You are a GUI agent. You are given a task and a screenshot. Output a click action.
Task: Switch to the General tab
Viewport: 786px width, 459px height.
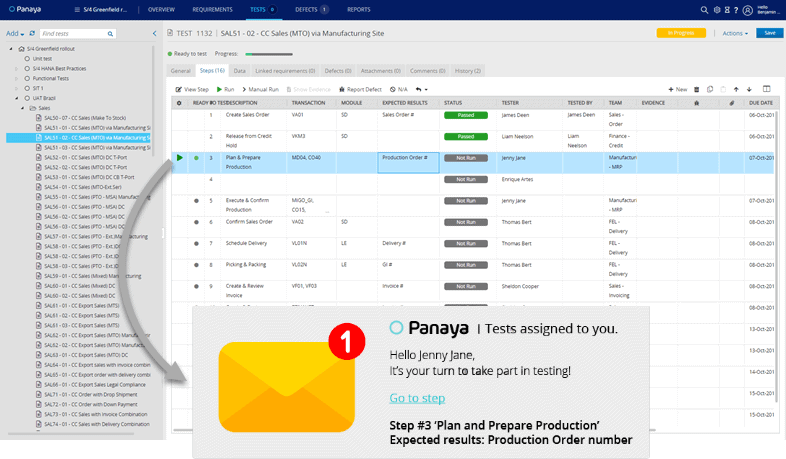tap(180, 71)
